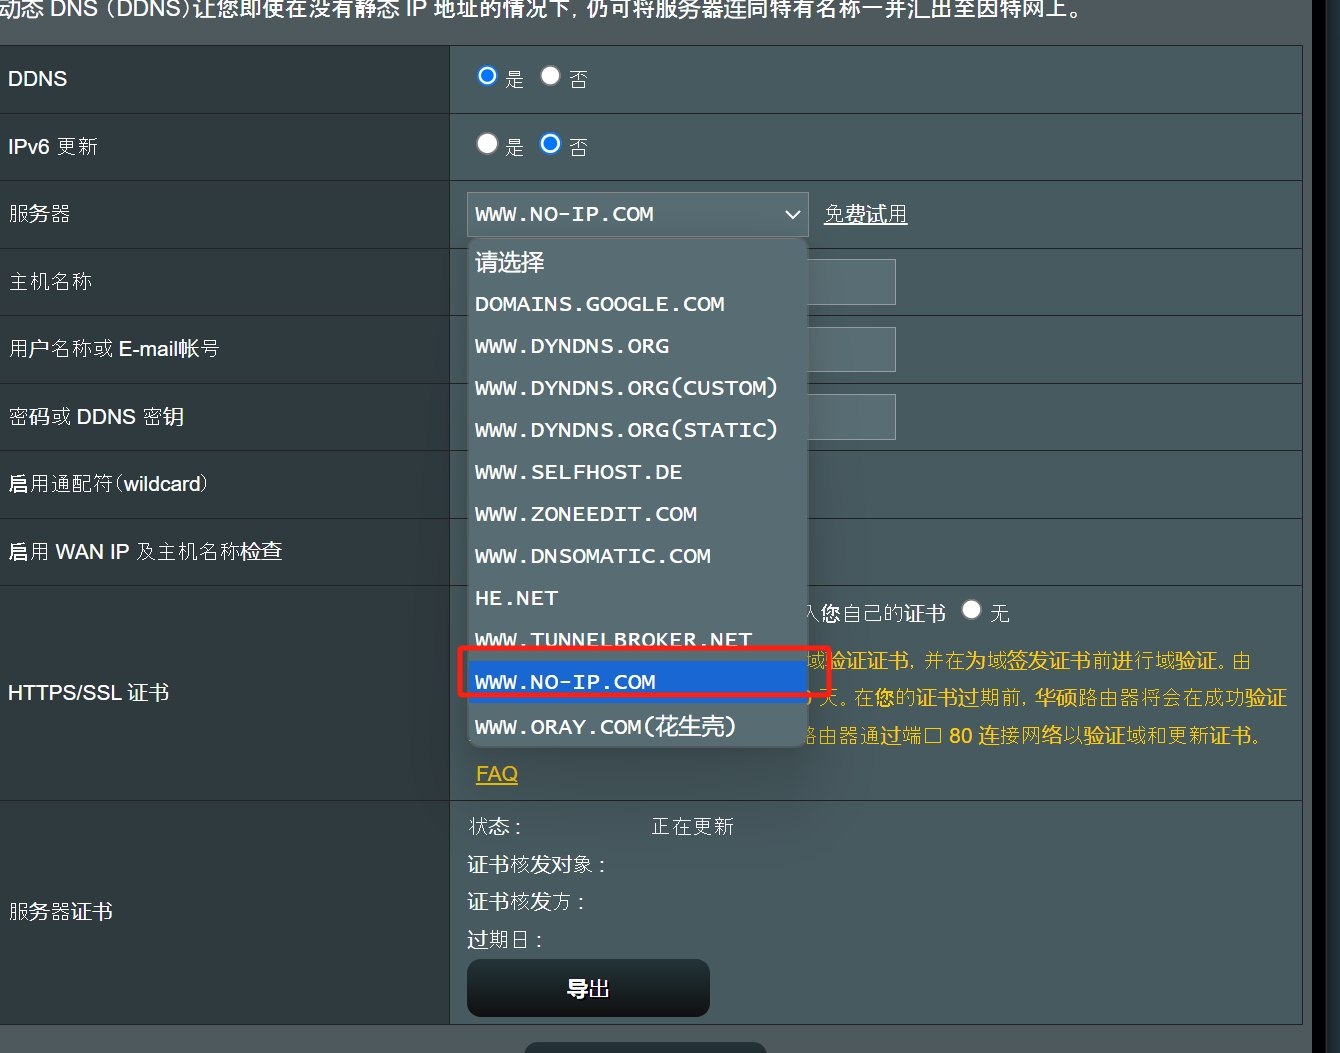The image size is (1340, 1053).
Task: Select WWW.DYNDNS.ORG(STATIC) option
Action: coord(637,430)
